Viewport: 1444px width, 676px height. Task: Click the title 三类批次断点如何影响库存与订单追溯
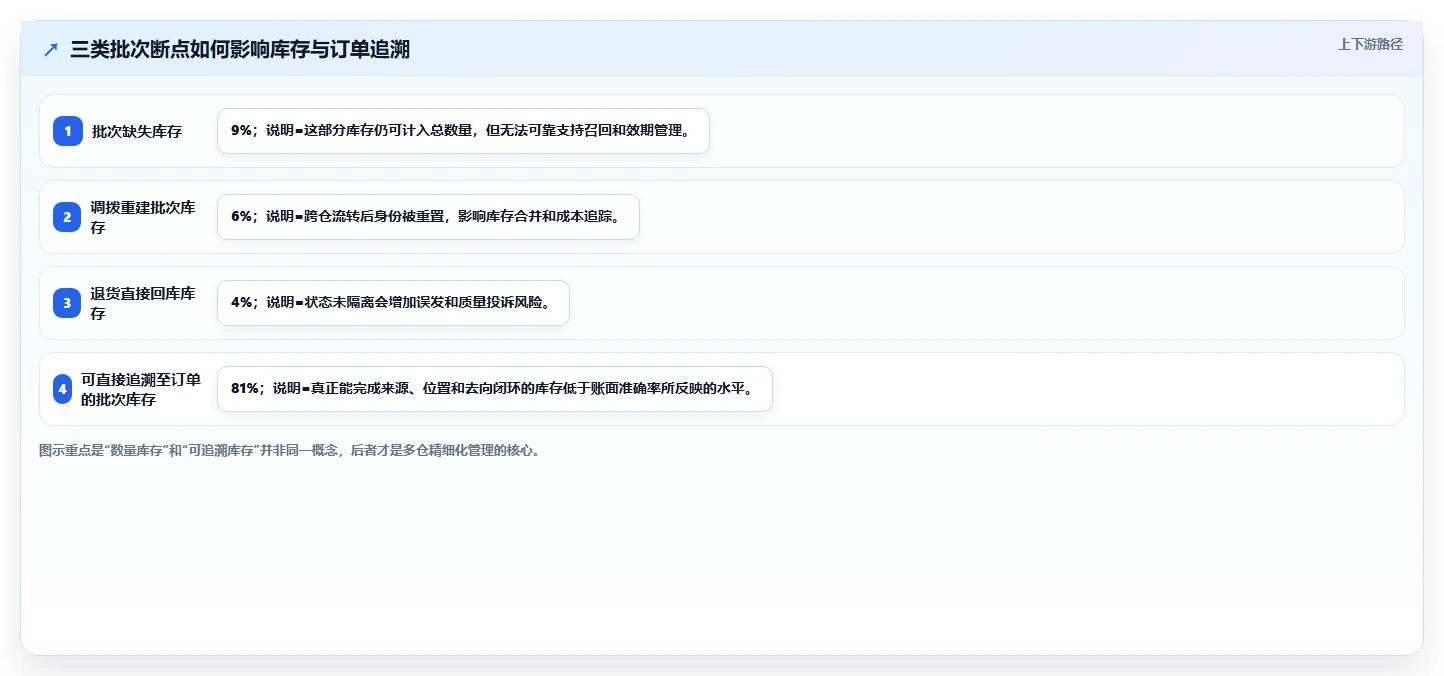coord(240,50)
